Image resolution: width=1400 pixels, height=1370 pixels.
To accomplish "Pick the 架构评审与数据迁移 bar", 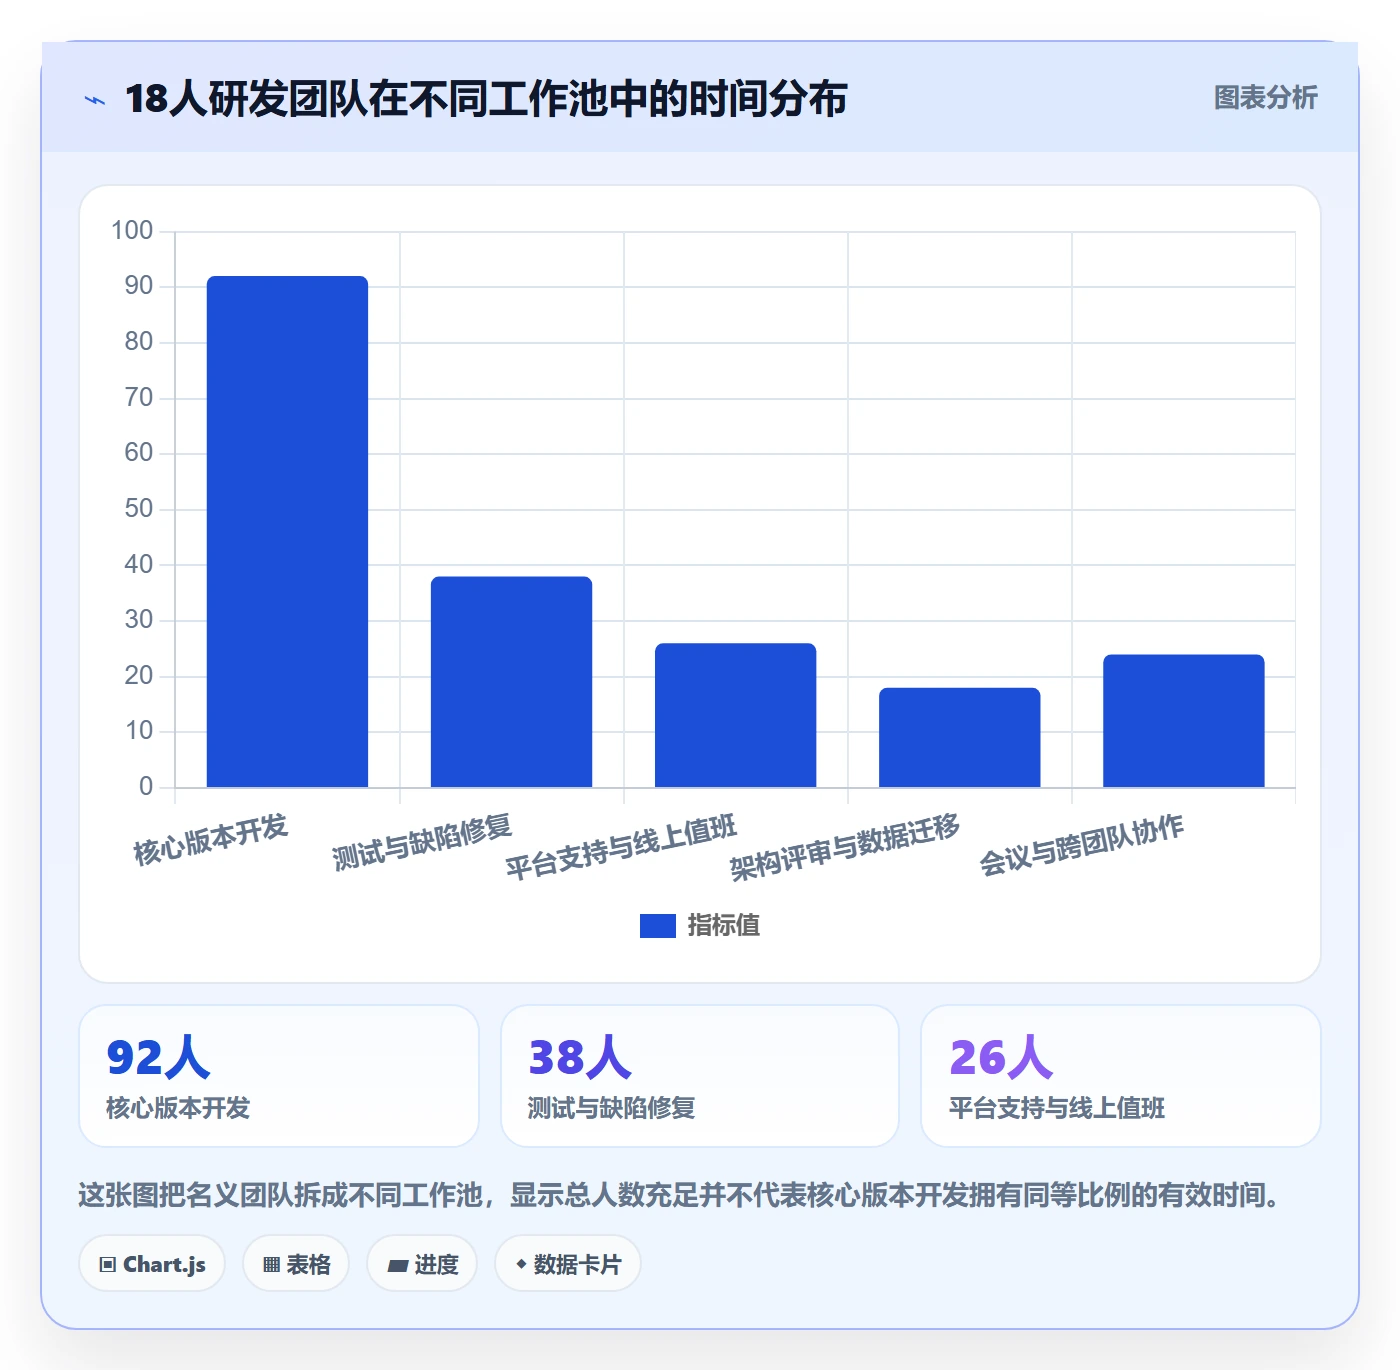I will point(959,737).
